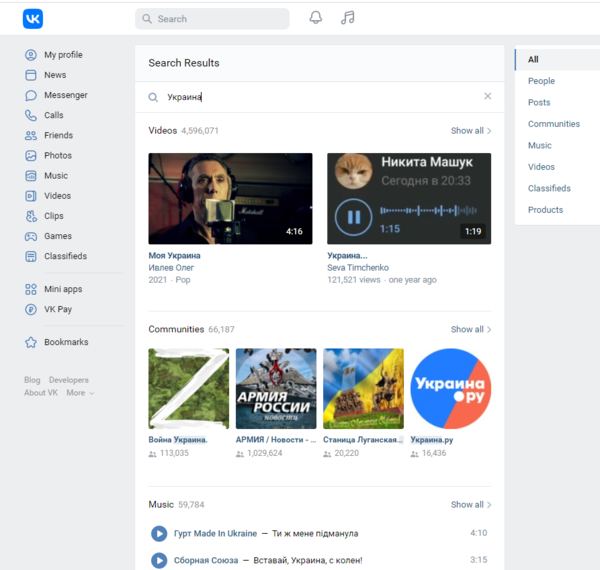Click the Blog footer link
This screenshot has height=570, width=600.
coord(32,380)
